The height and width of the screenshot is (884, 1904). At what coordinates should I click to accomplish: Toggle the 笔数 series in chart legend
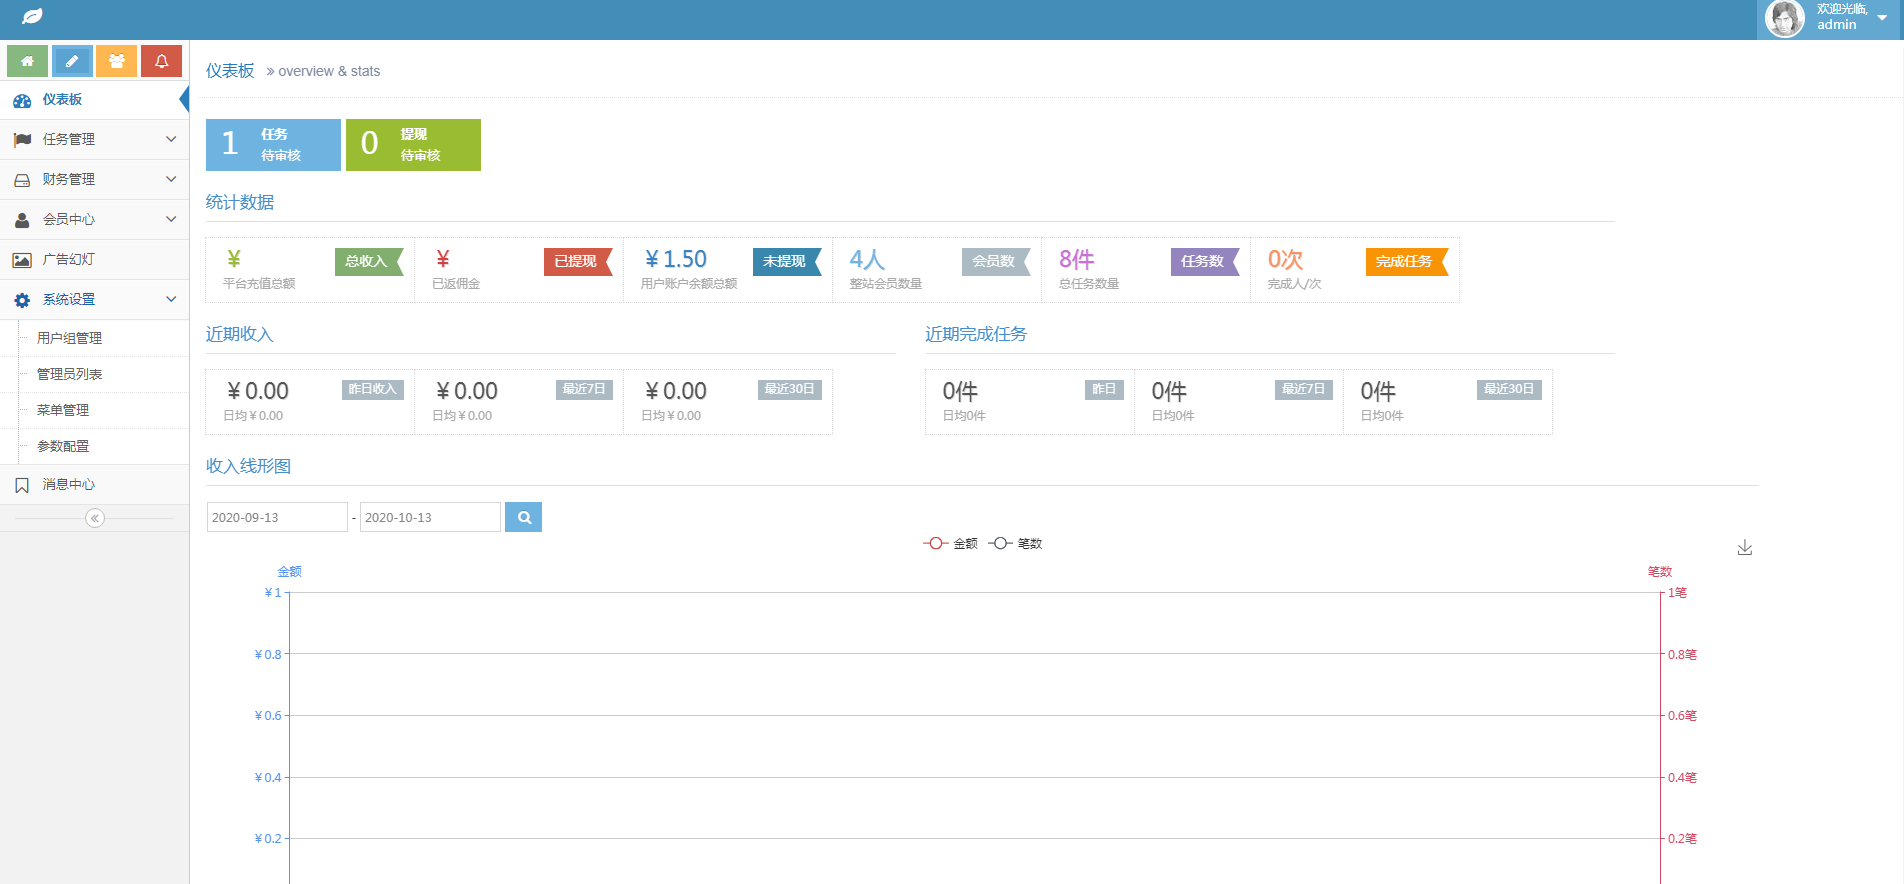click(1016, 543)
